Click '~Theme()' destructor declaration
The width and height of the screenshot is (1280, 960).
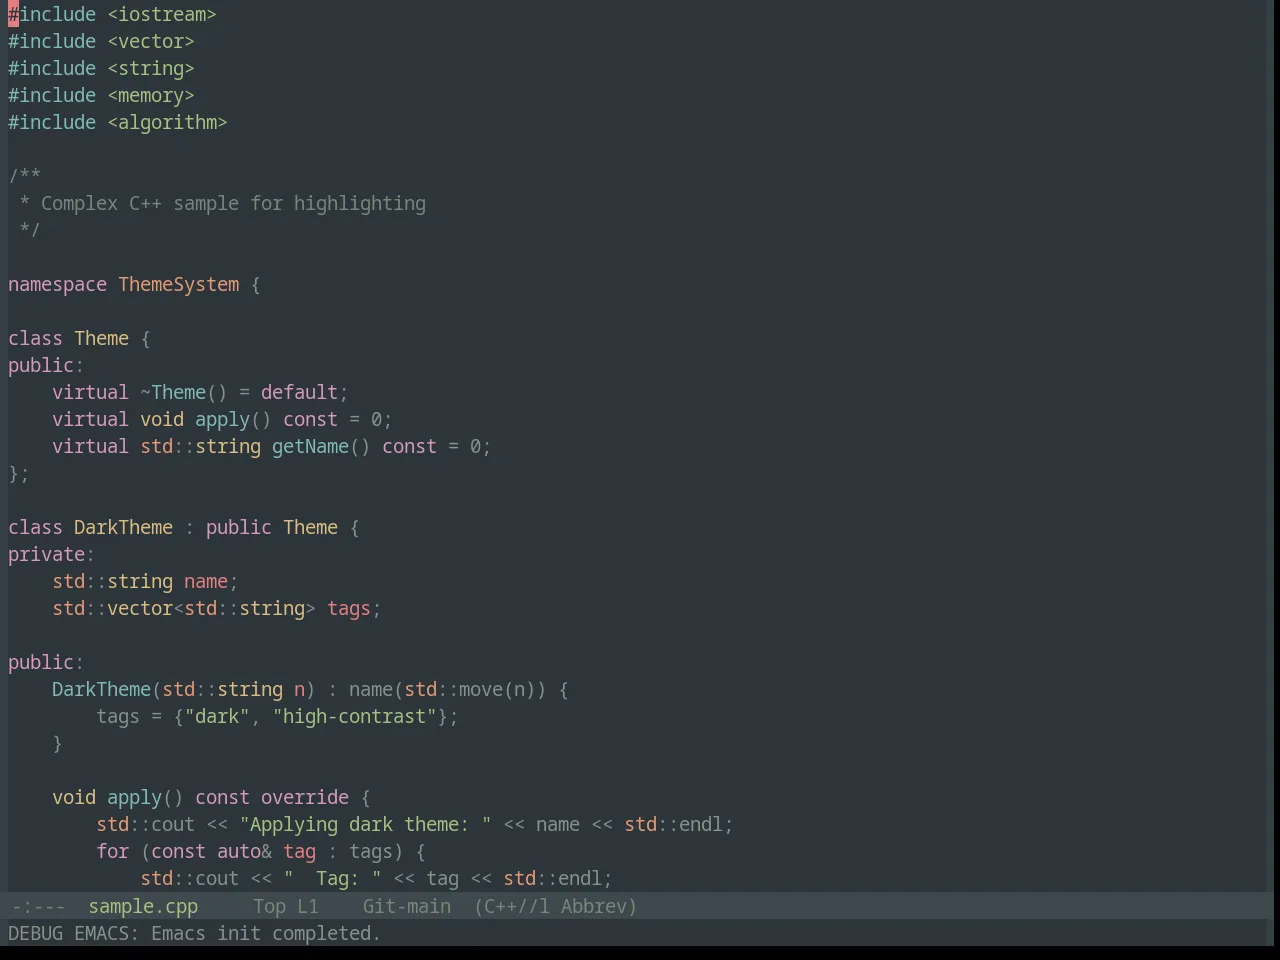[184, 393]
